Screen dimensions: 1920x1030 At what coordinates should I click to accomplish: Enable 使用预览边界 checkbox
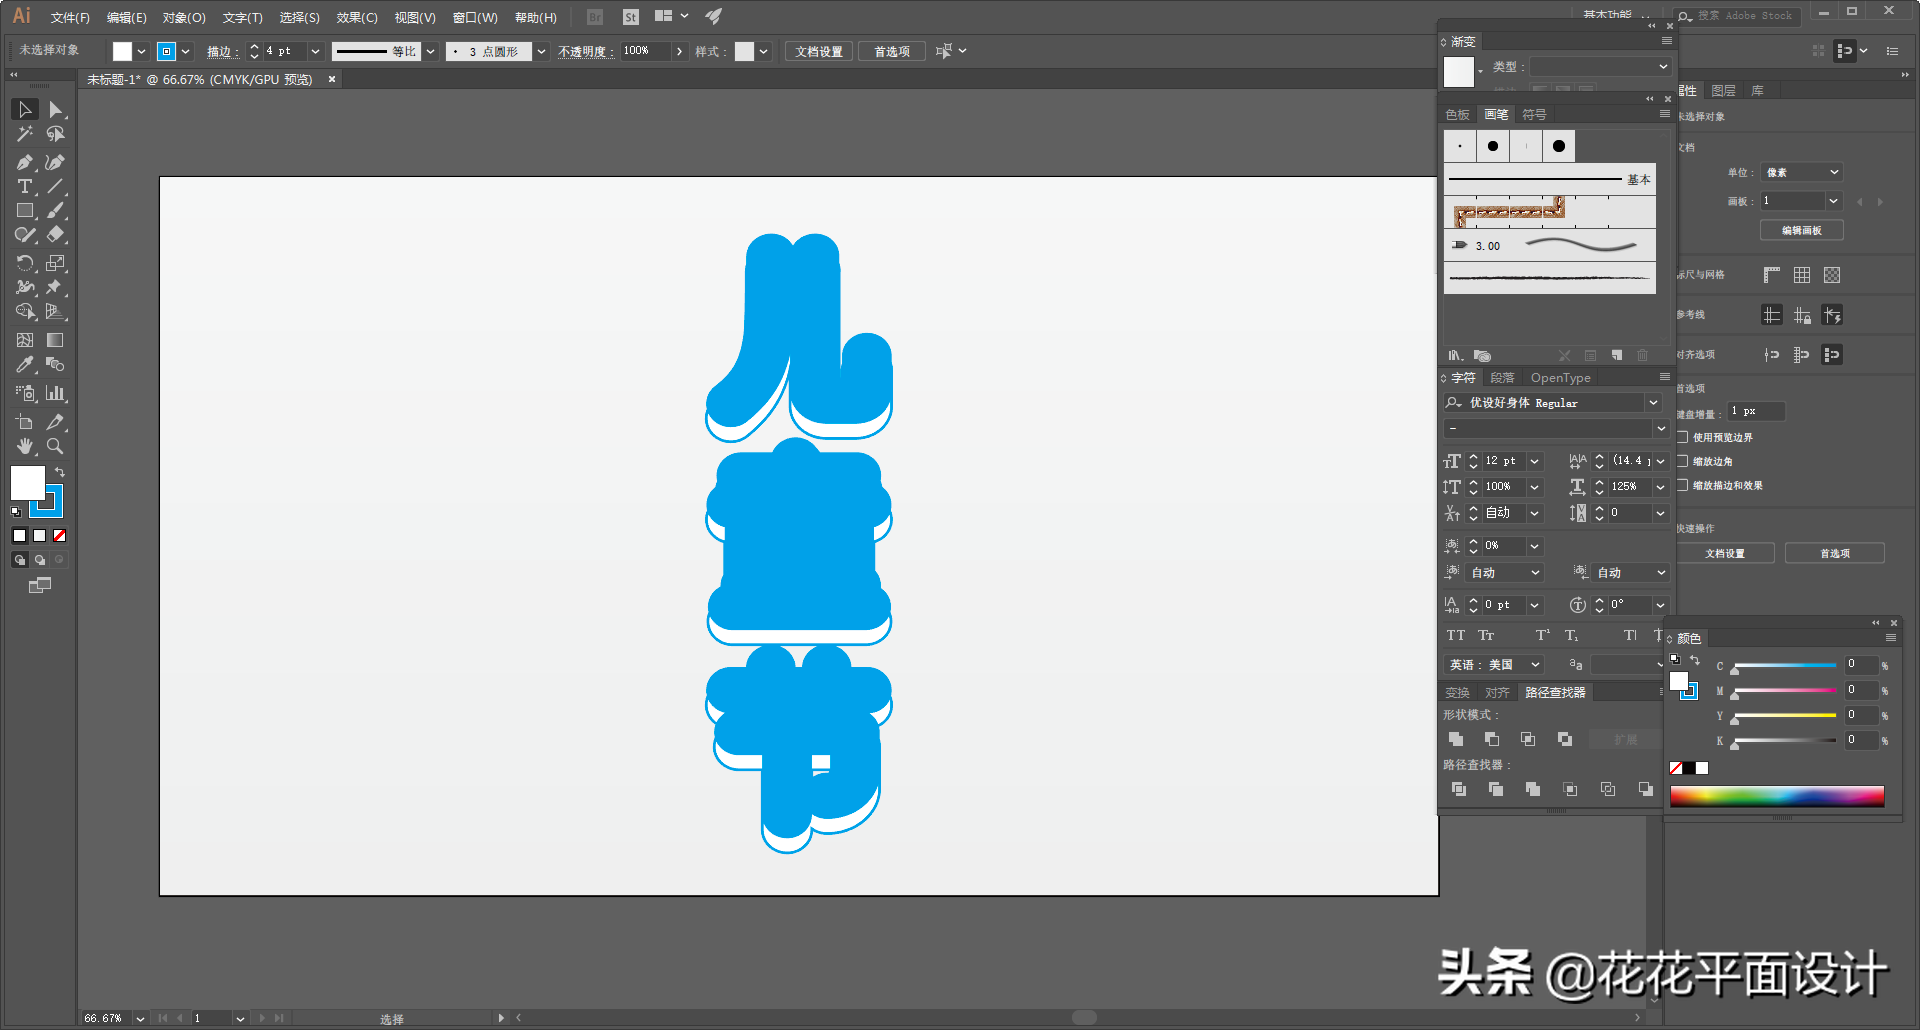click(x=1683, y=437)
